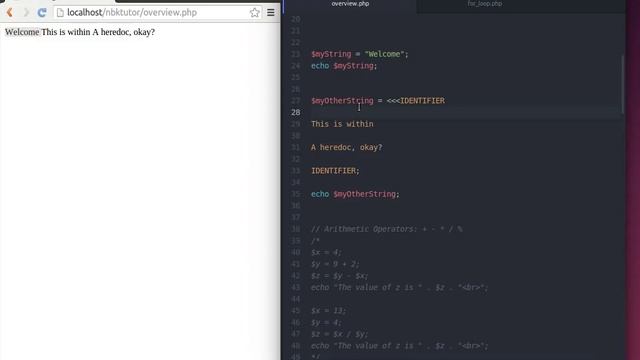Click line number 23 in gutter
This screenshot has width=640, height=360.
tap(296, 54)
